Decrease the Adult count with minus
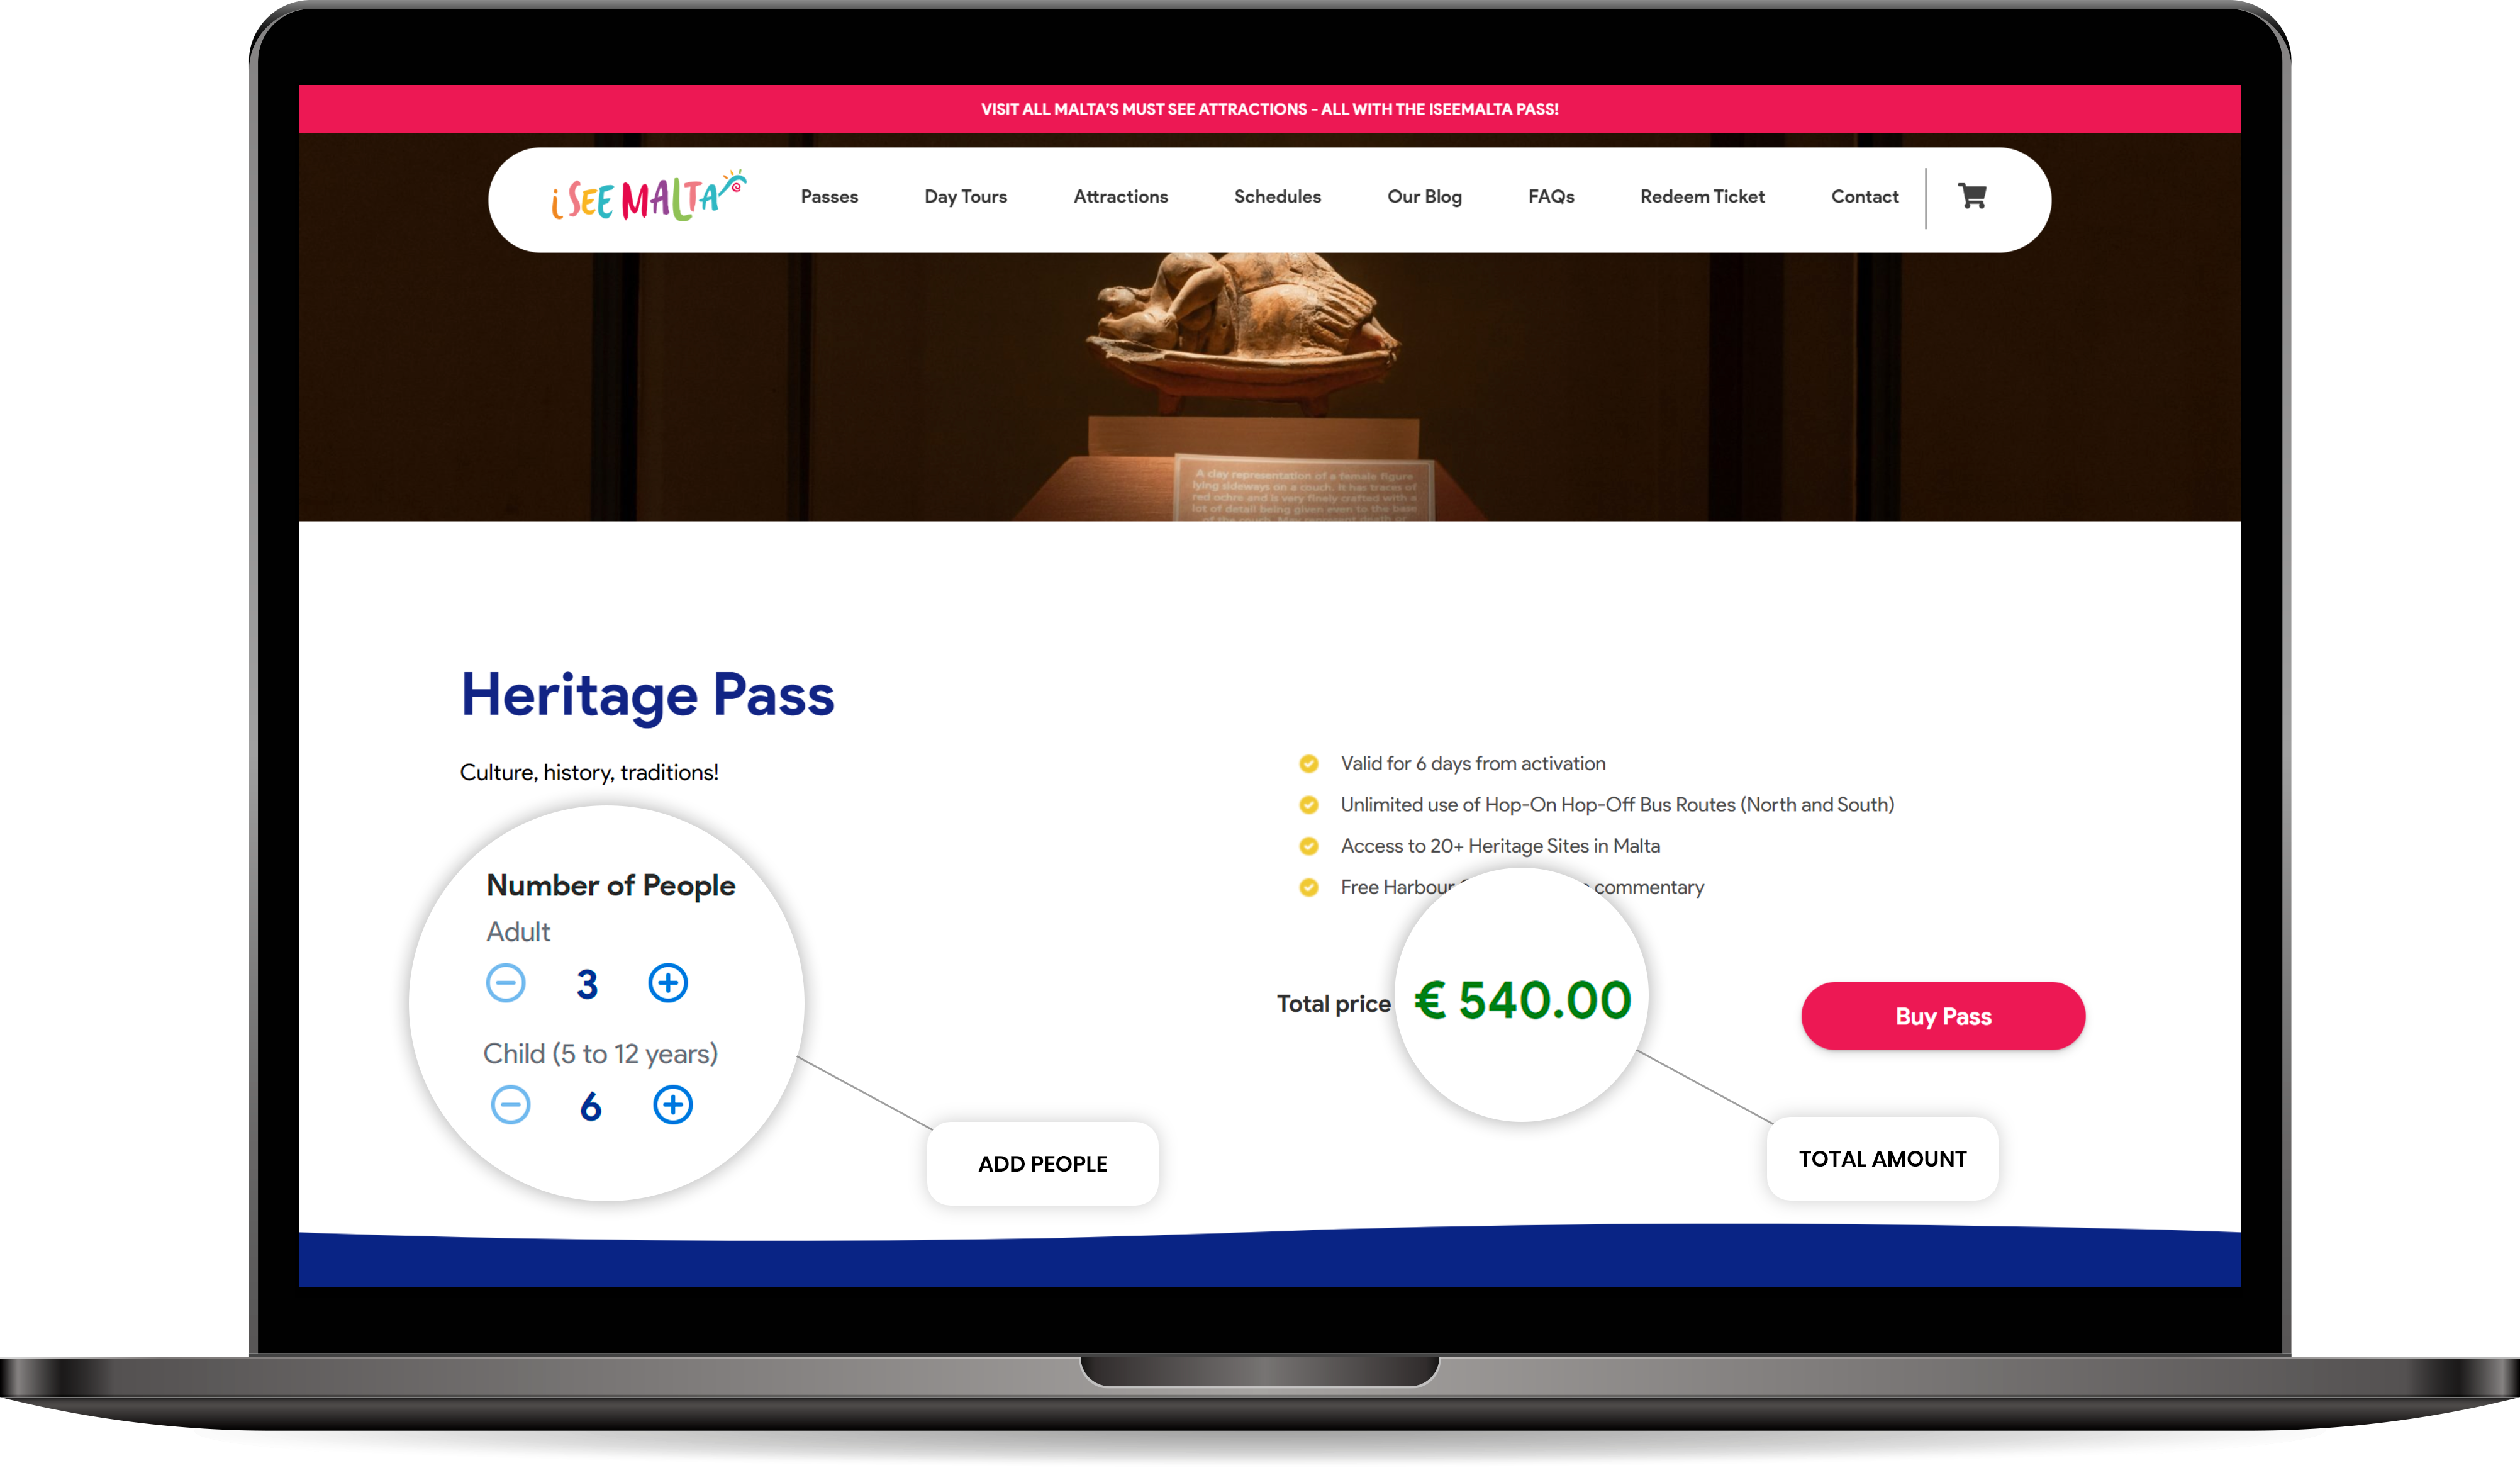2520x1468 pixels. [506, 983]
